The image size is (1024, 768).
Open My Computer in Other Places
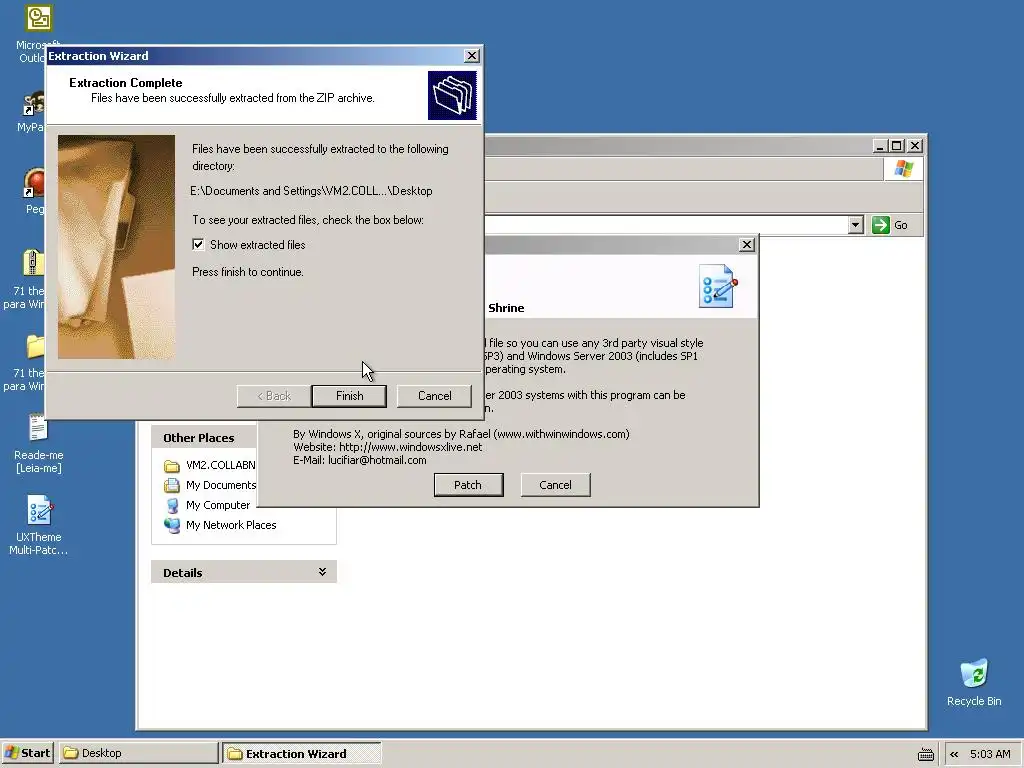(207, 505)
